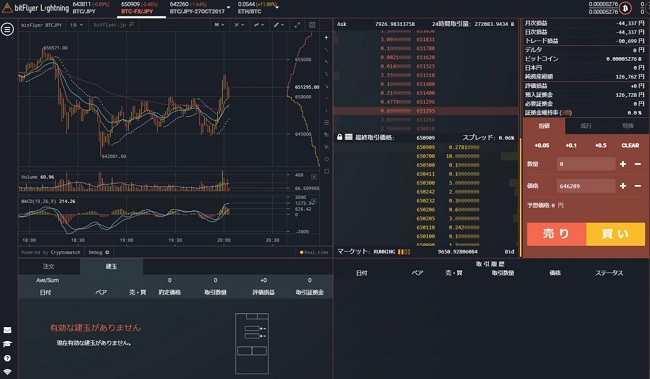Click plus next to price field

623,186
